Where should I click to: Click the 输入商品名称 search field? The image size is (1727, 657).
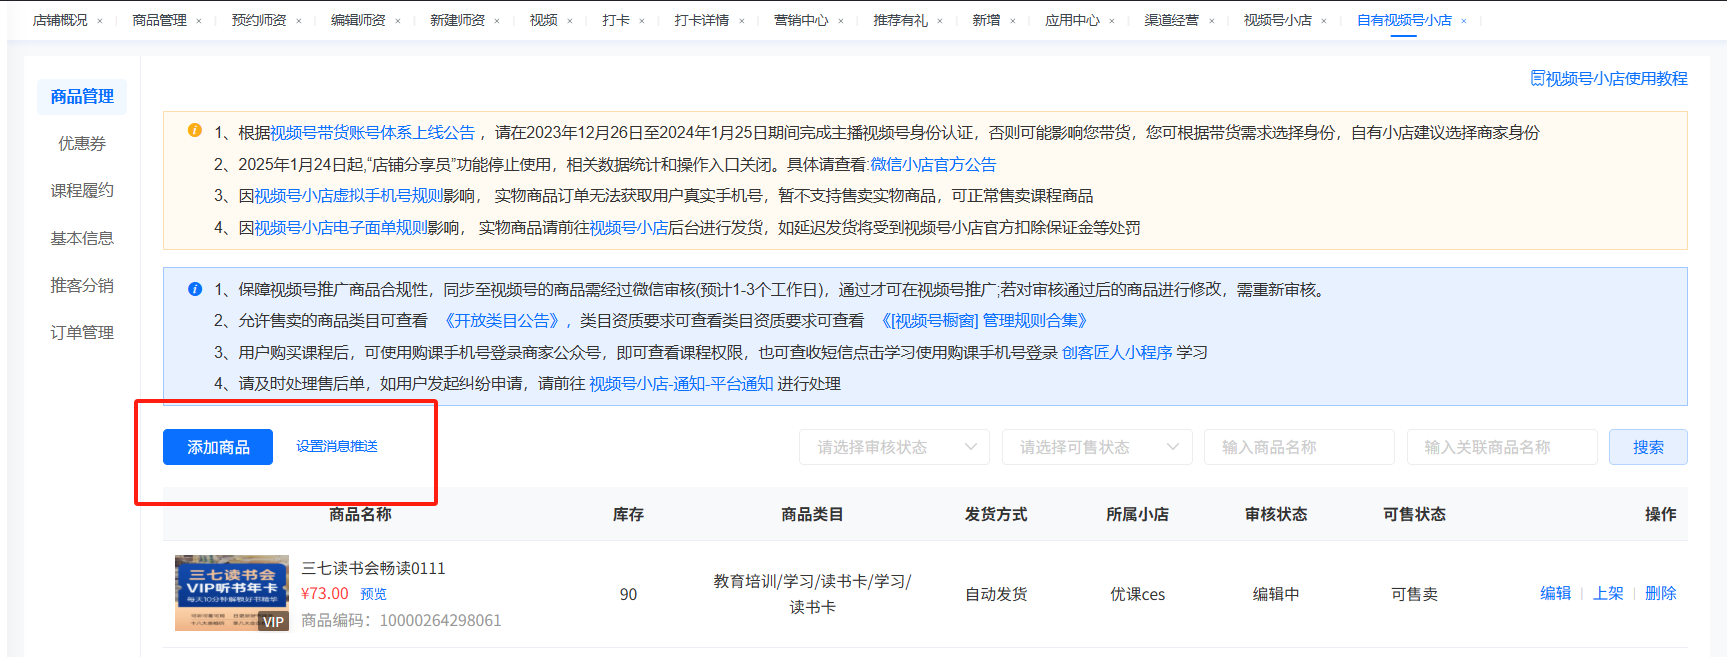tap(1299, 447)
